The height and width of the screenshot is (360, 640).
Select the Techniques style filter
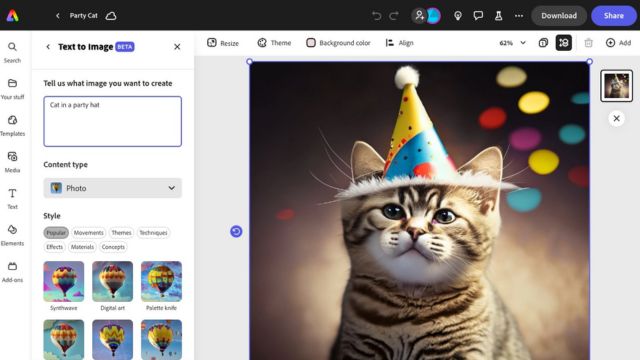point(153,233)
